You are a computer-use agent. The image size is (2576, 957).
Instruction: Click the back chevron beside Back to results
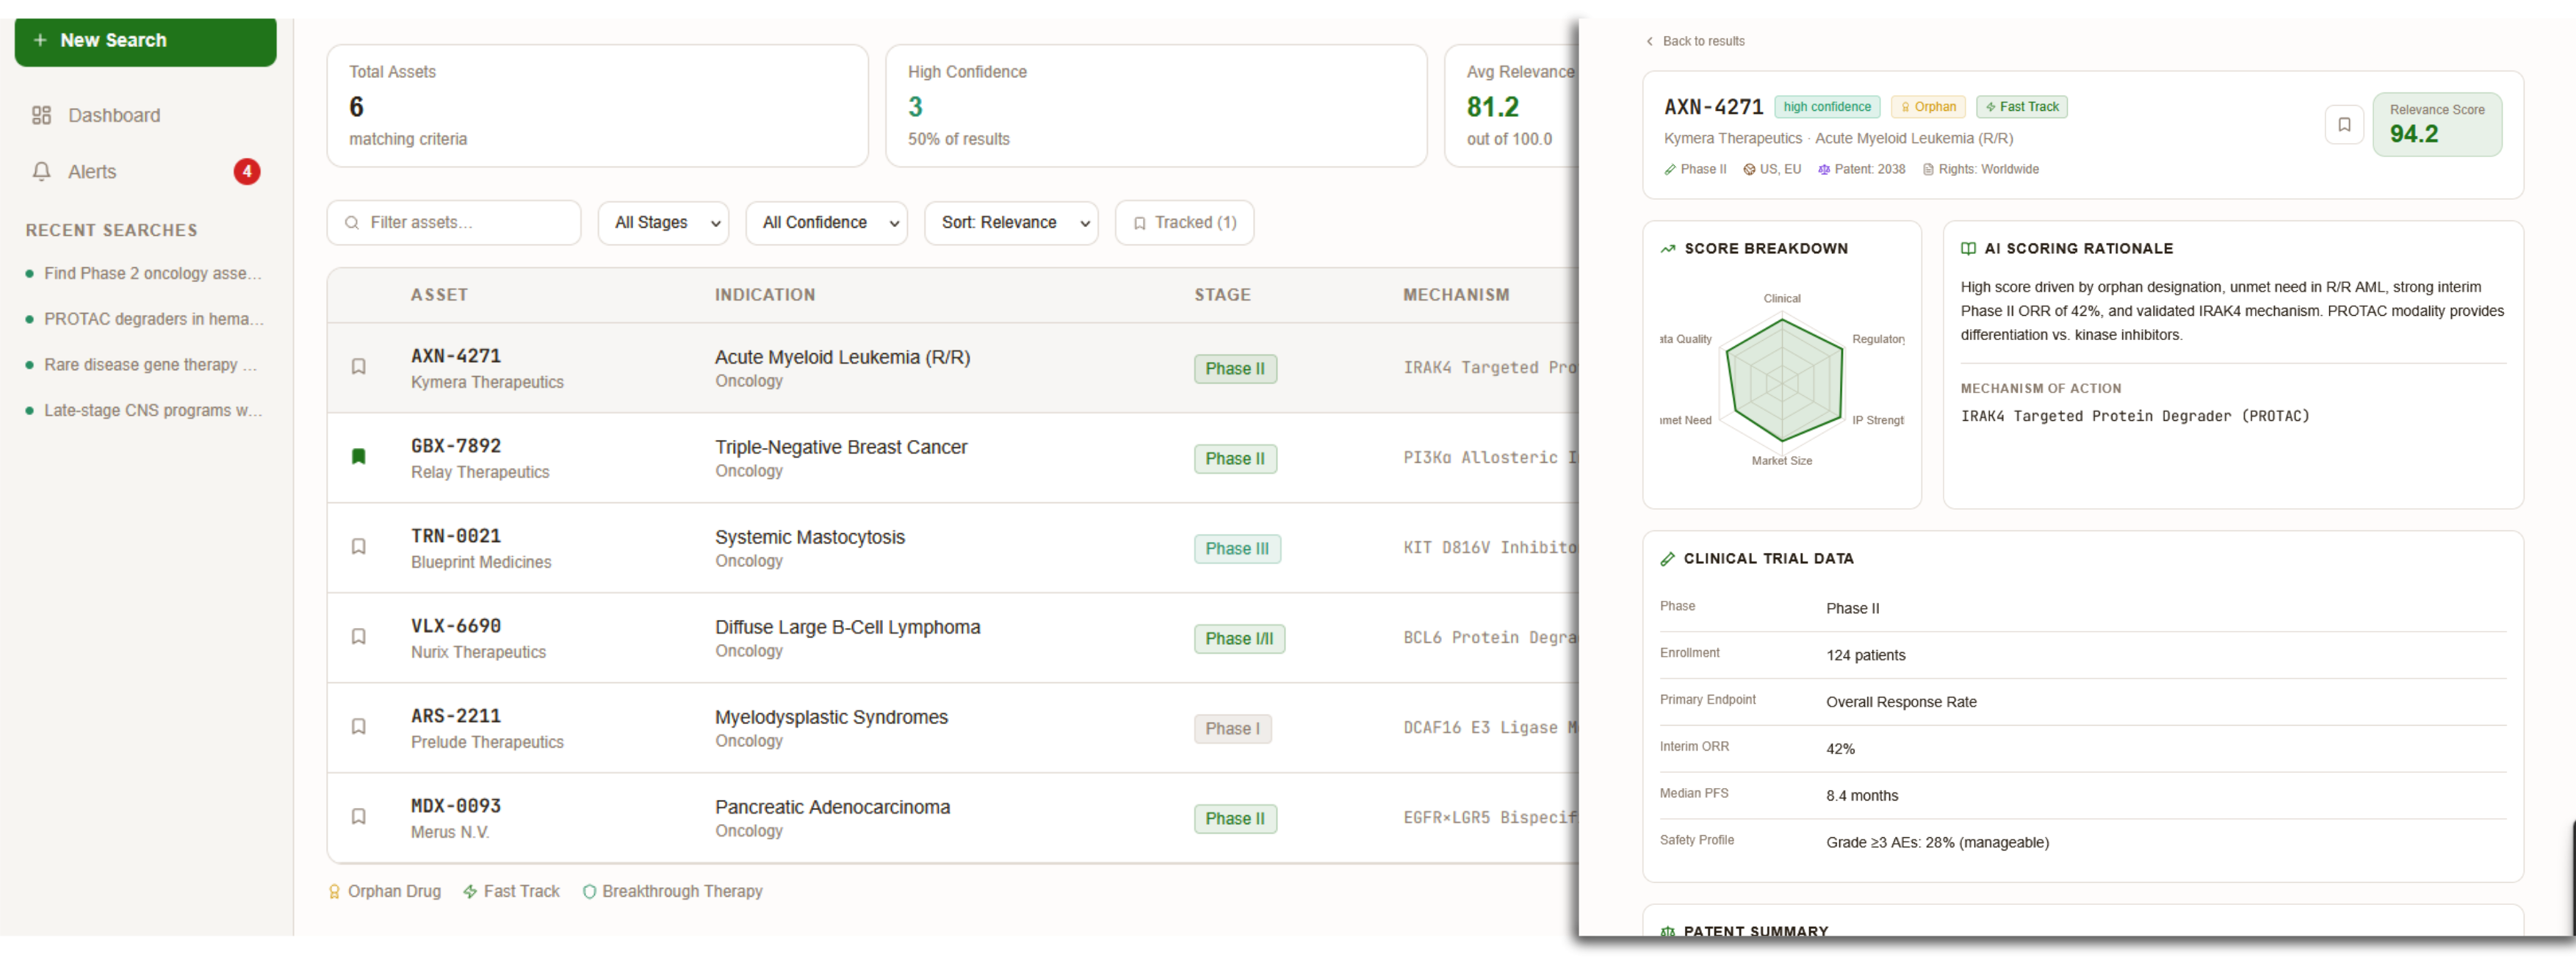point(1649,41)
